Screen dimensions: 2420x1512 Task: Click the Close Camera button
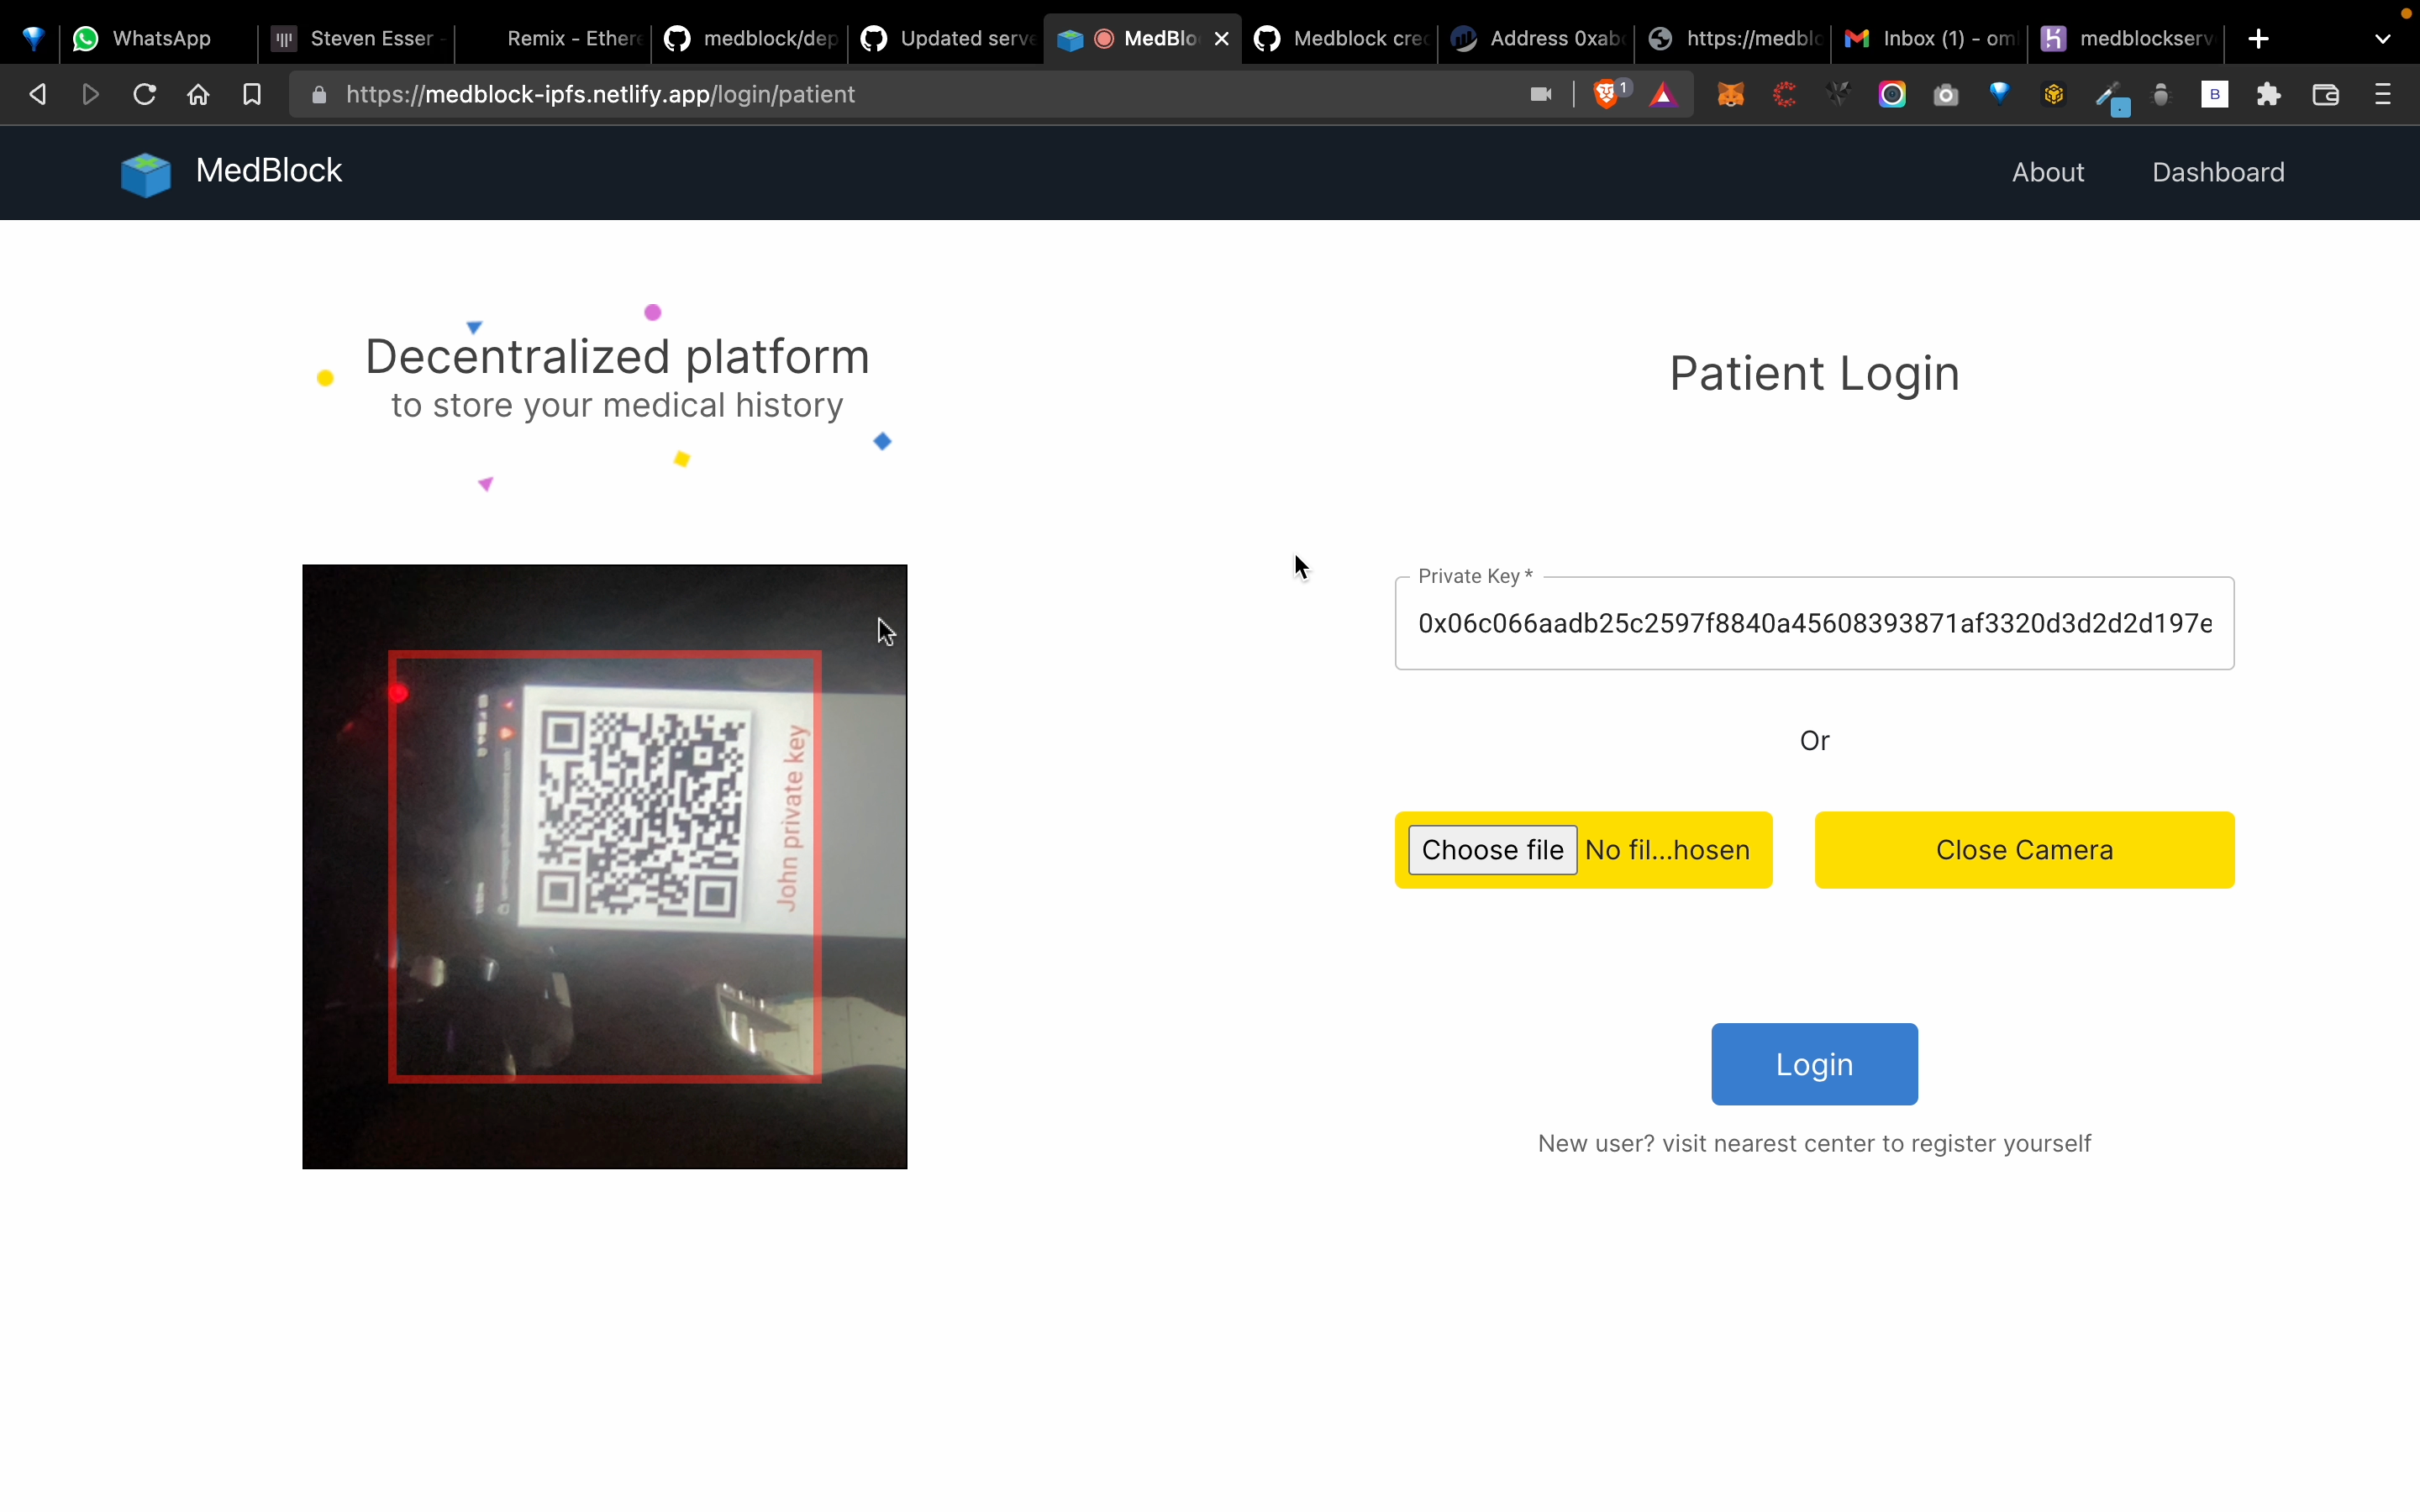(2023, 850)
